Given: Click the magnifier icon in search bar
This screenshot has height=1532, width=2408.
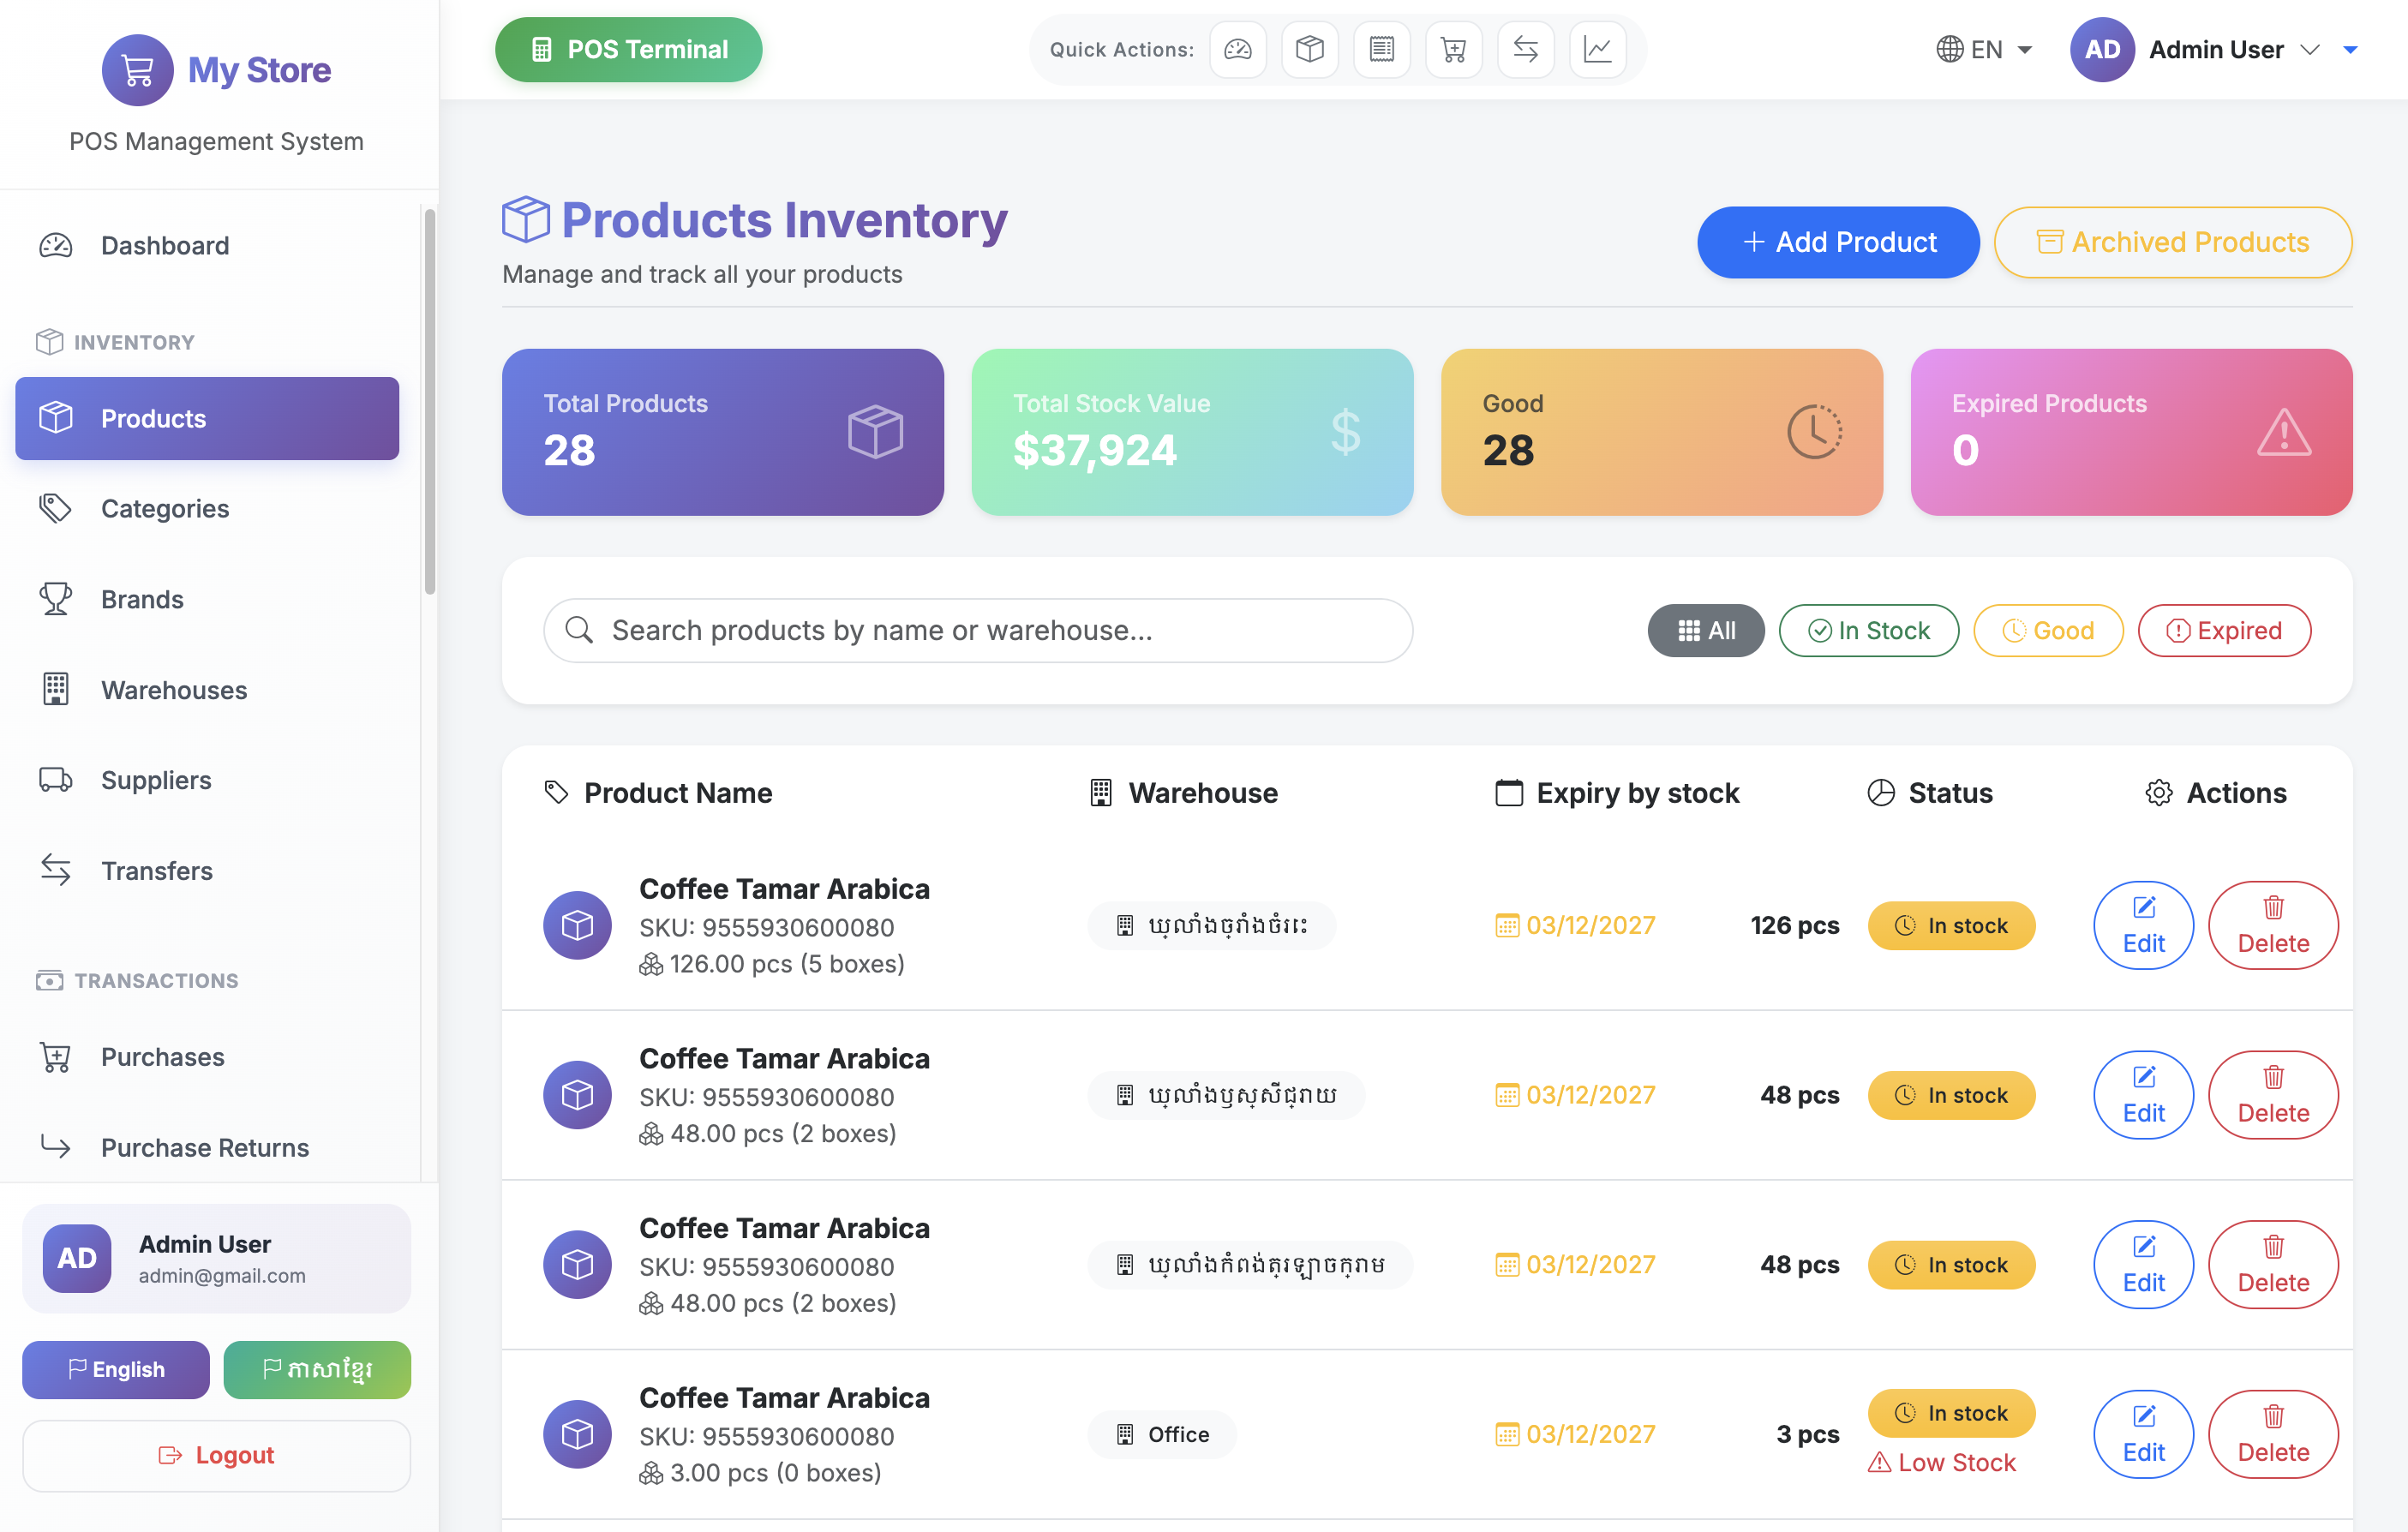Looking at the screenshot, I should tap(579, 630).
